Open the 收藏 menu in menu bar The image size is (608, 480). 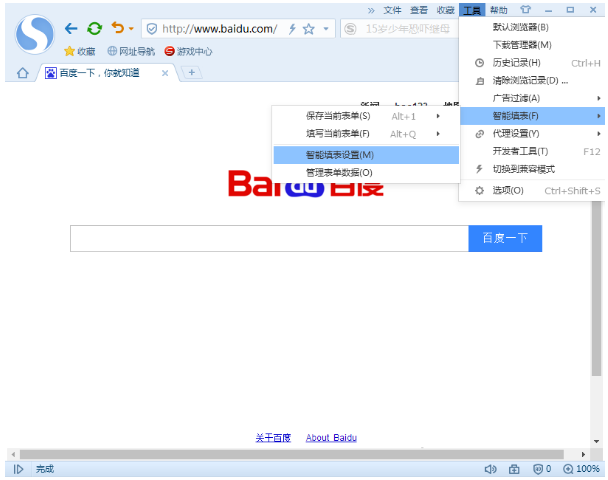click(445, 10)
